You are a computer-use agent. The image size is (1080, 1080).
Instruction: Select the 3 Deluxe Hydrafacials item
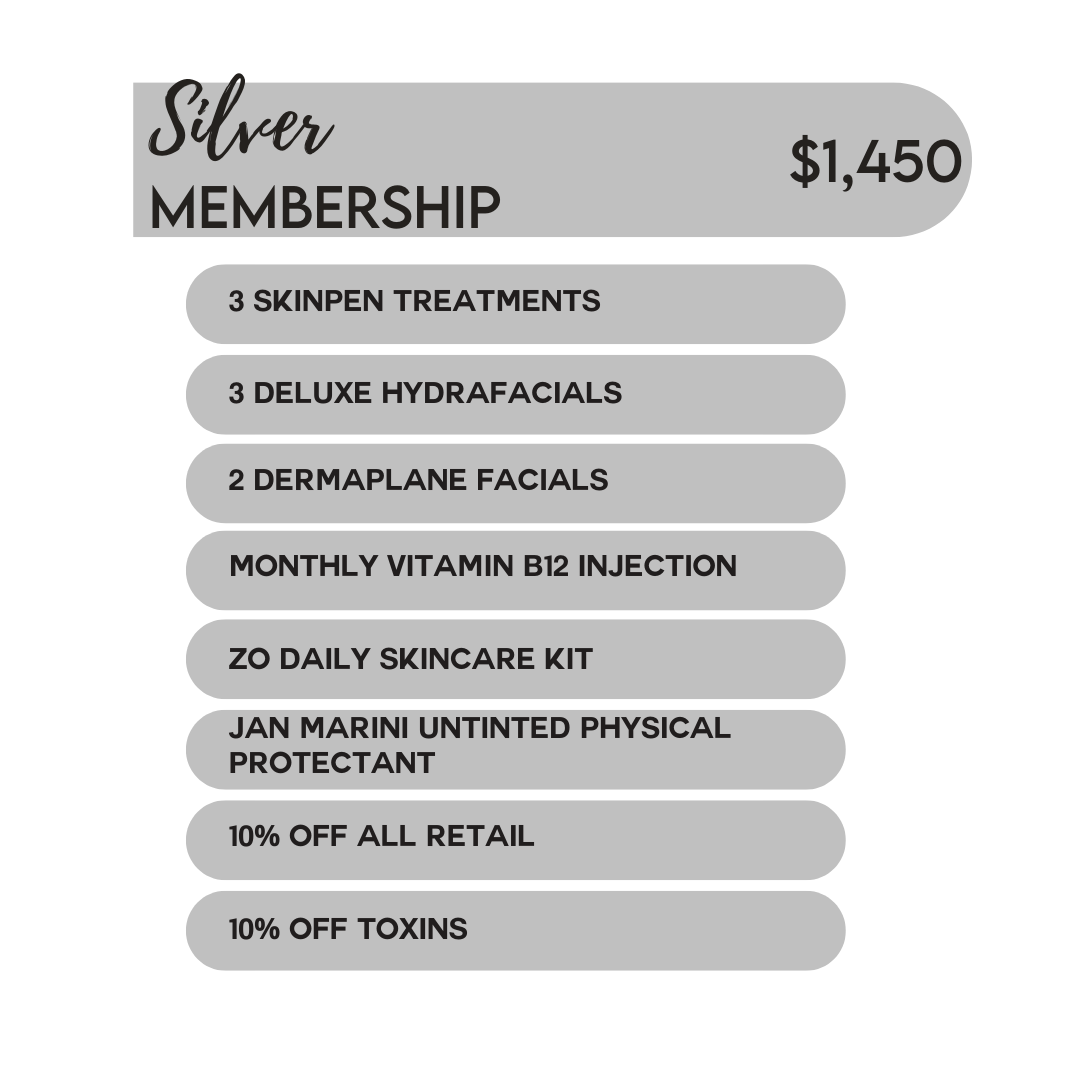pyautogui.click(x=515, y=395)
